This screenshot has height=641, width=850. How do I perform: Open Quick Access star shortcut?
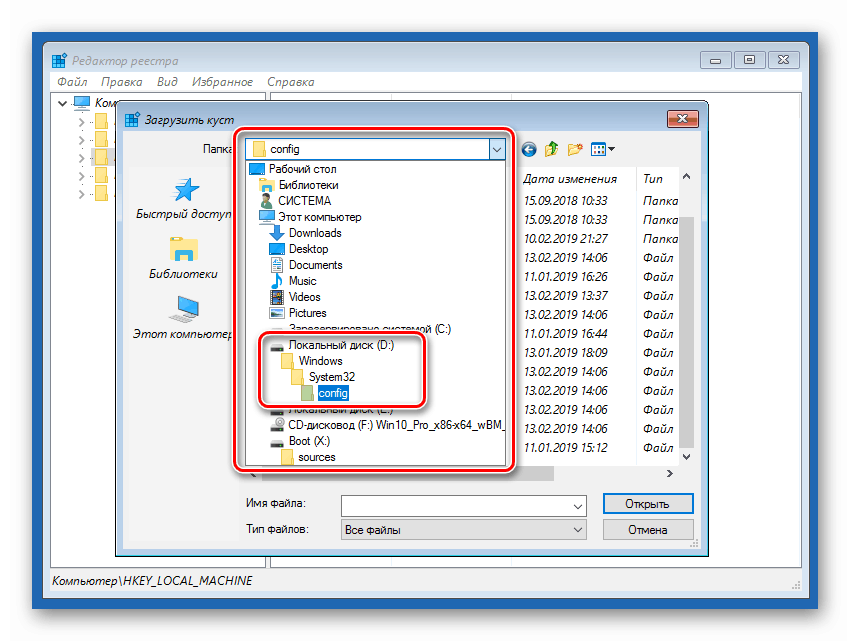tap(184, 198)
